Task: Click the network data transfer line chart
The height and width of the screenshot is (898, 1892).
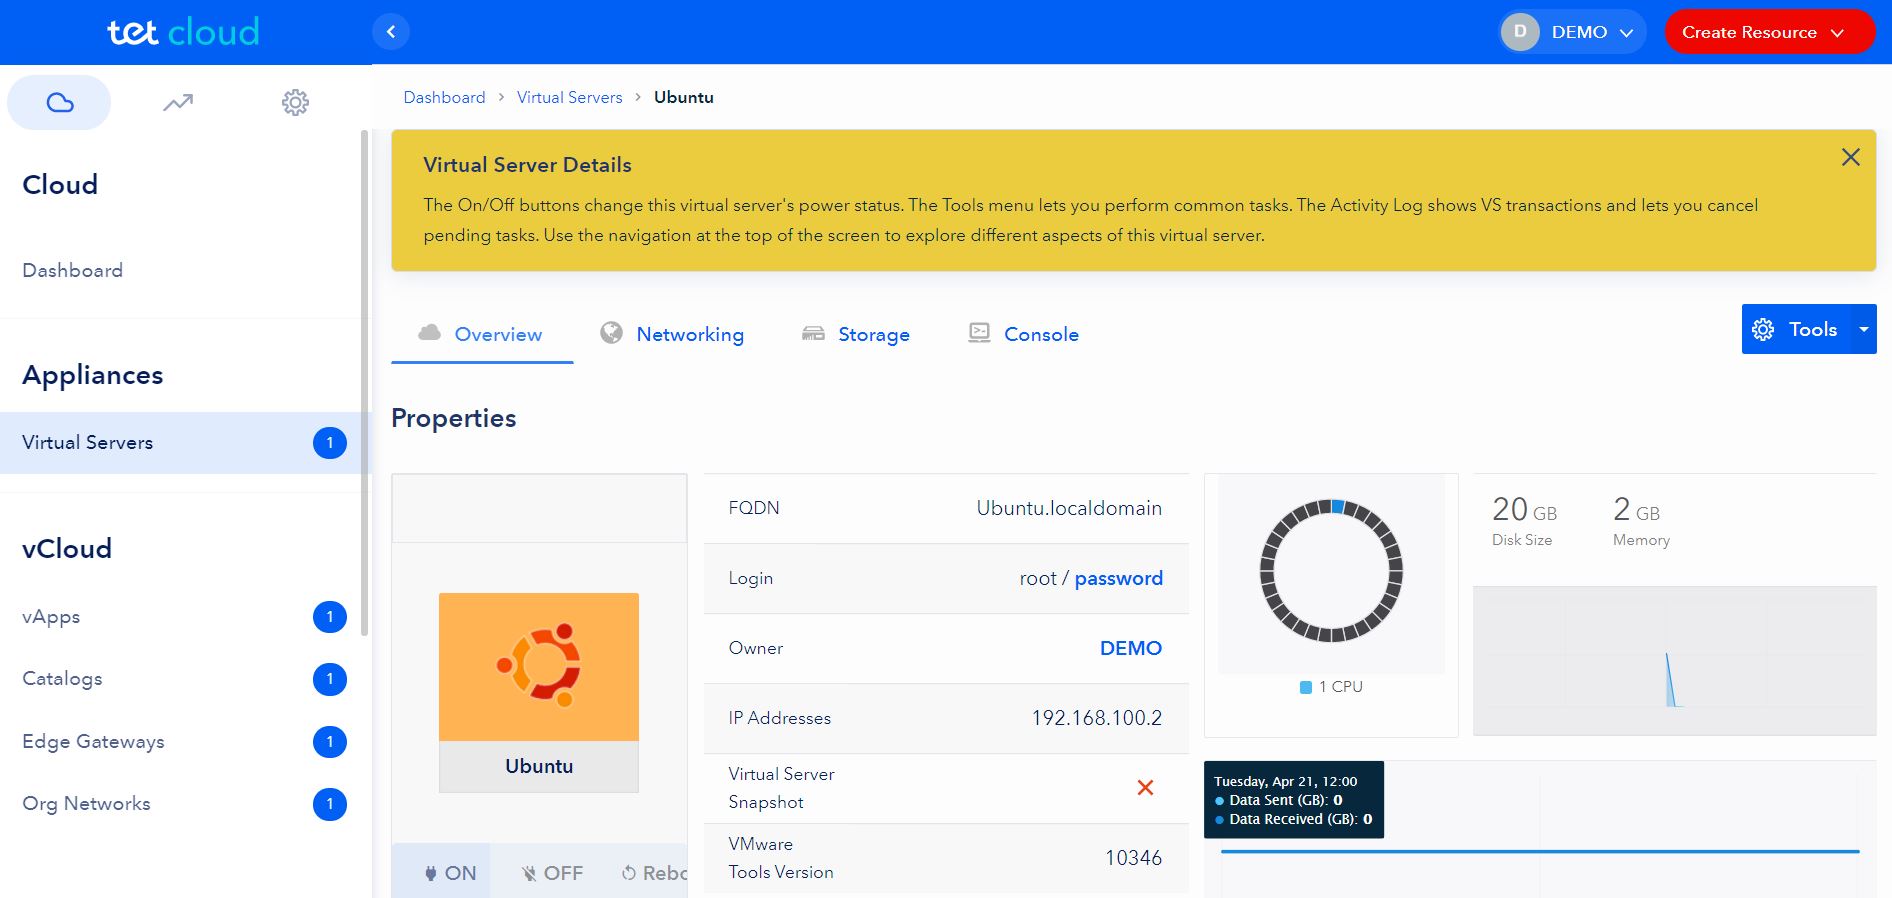Action: (1540, 851)
